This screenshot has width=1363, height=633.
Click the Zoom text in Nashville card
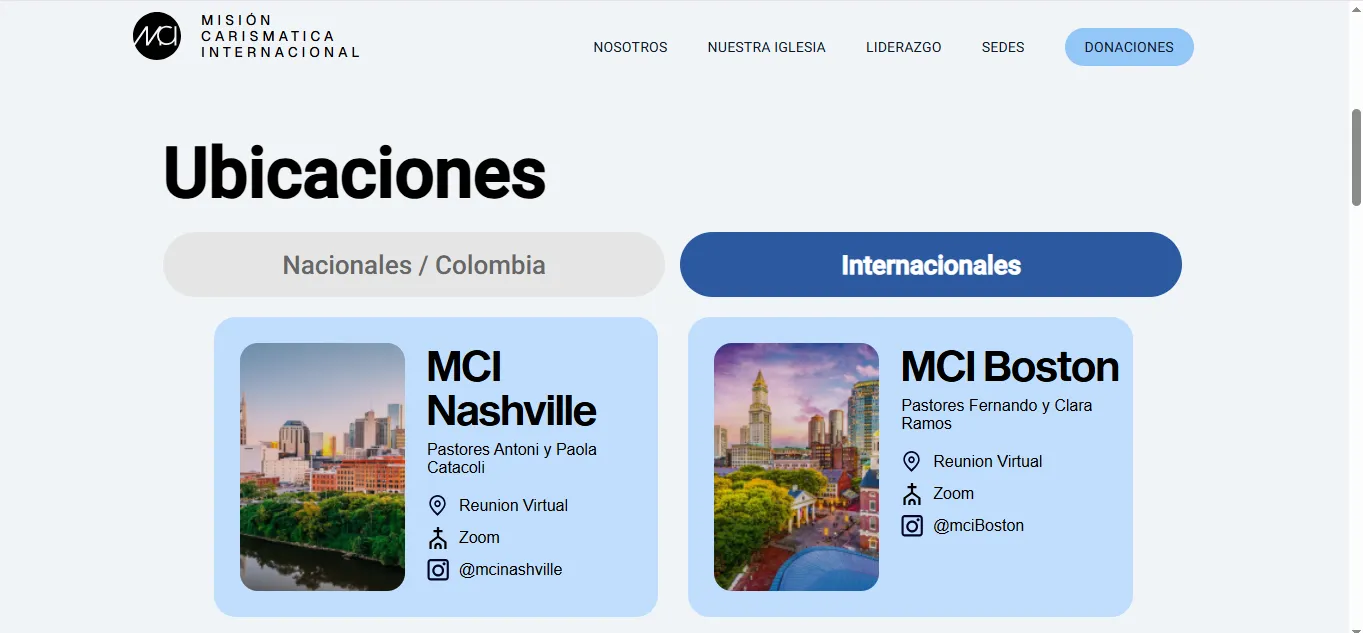479,538
